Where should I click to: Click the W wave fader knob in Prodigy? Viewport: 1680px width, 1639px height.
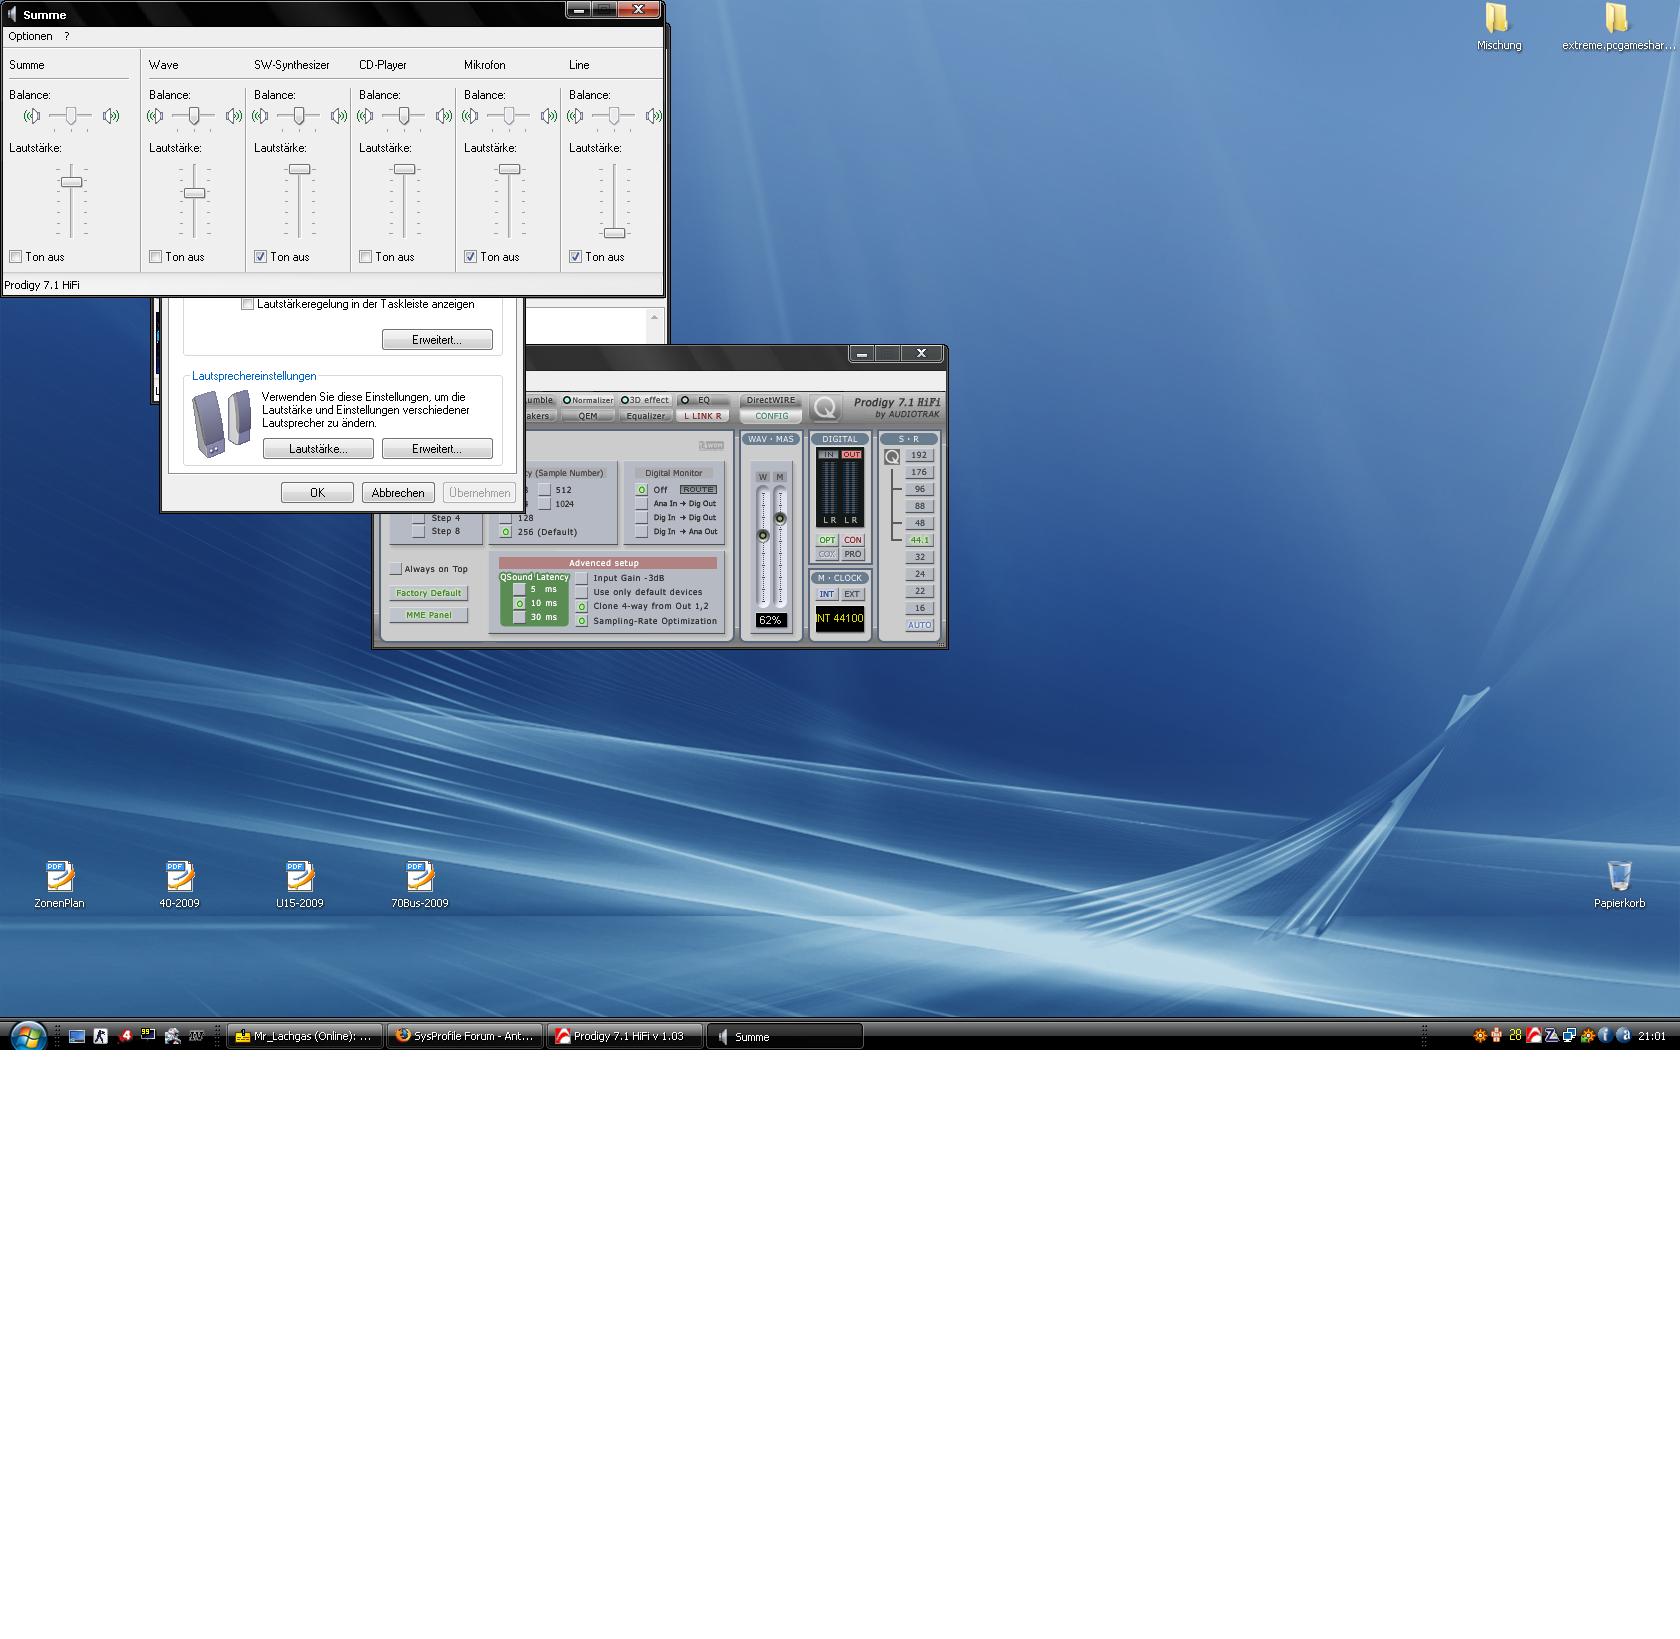(x=763, y=536)
